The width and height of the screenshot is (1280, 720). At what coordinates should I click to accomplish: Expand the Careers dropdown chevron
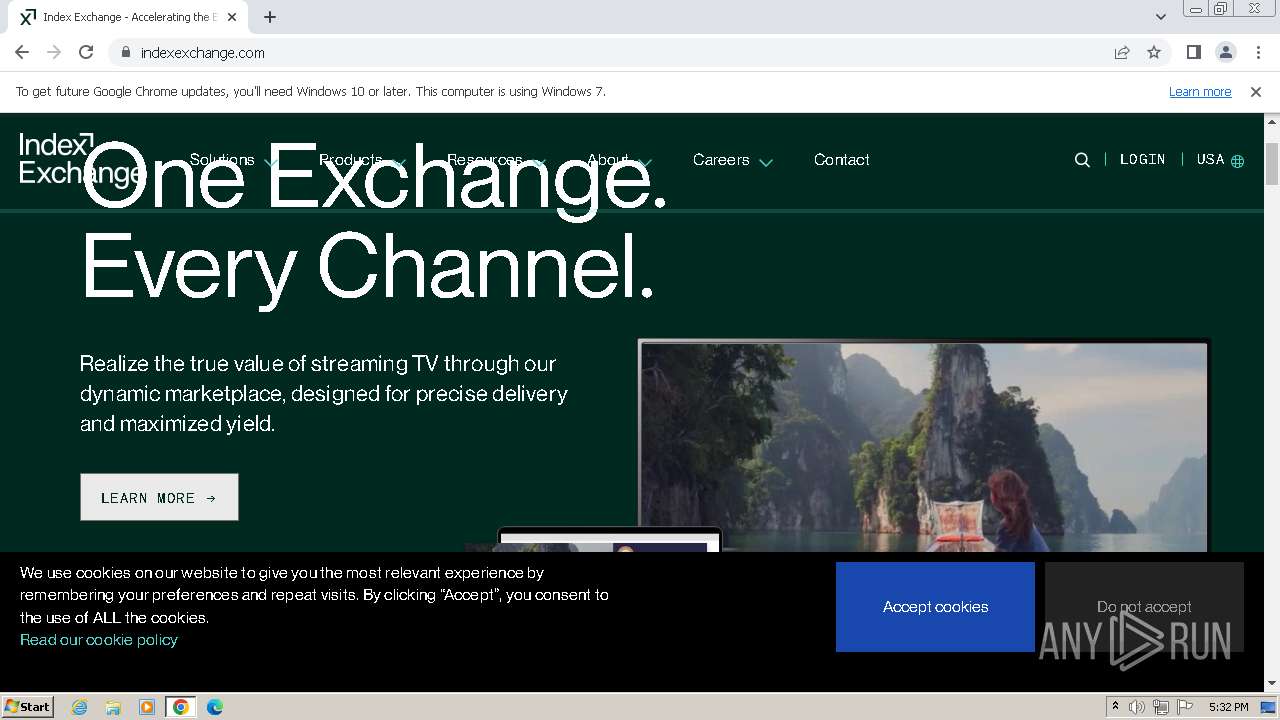(x=766, y=162)
